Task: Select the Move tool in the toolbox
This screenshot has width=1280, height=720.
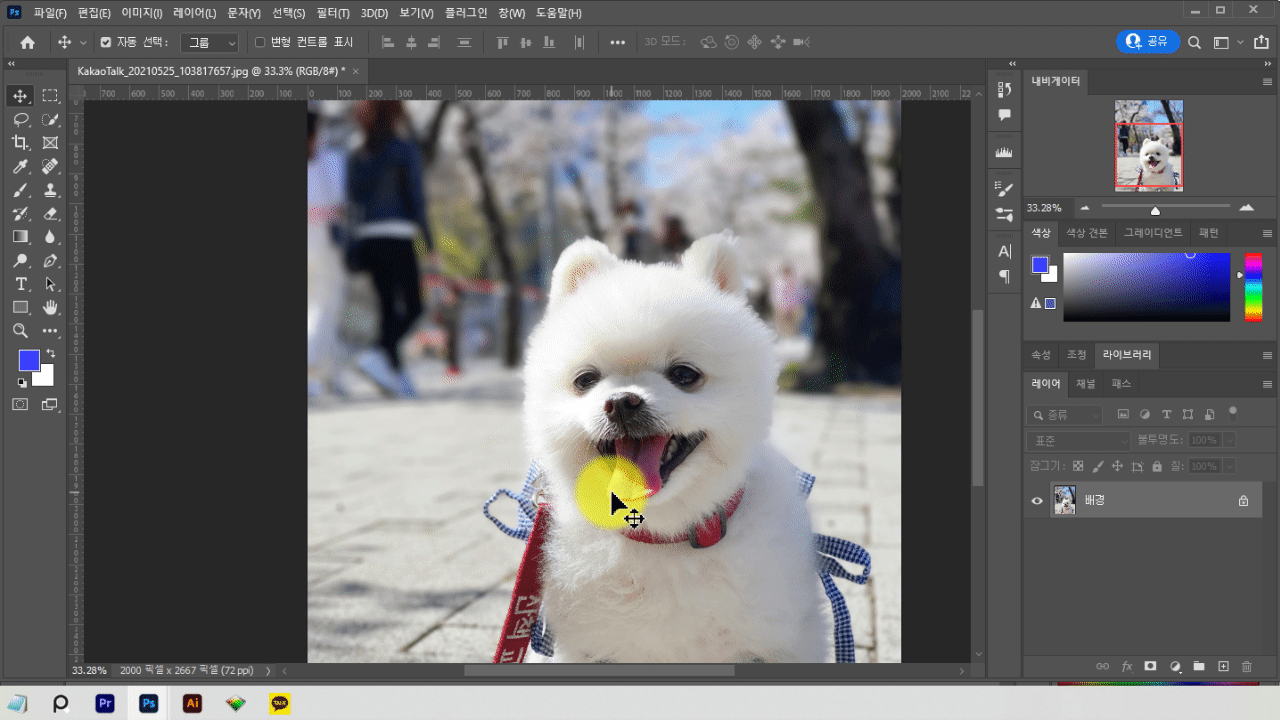Action: click(20, 96)
